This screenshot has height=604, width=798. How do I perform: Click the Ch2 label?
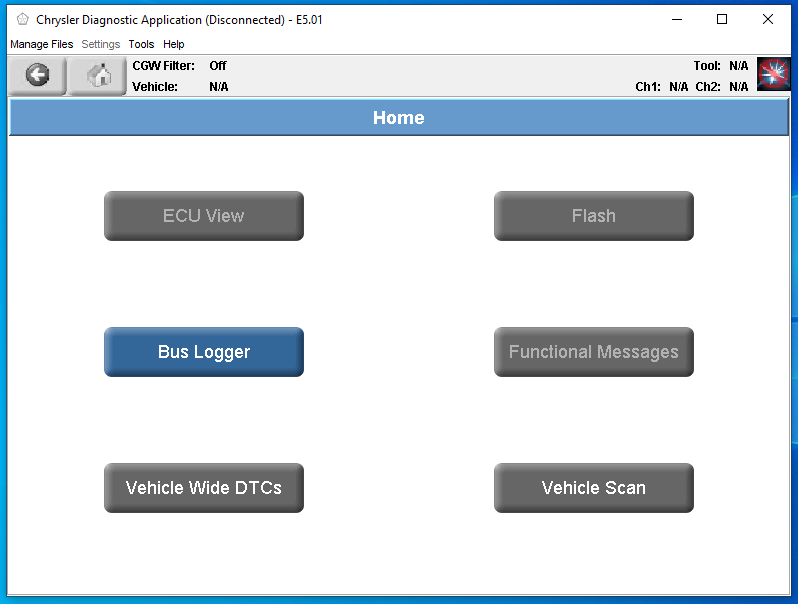click(x=708, y=87)
